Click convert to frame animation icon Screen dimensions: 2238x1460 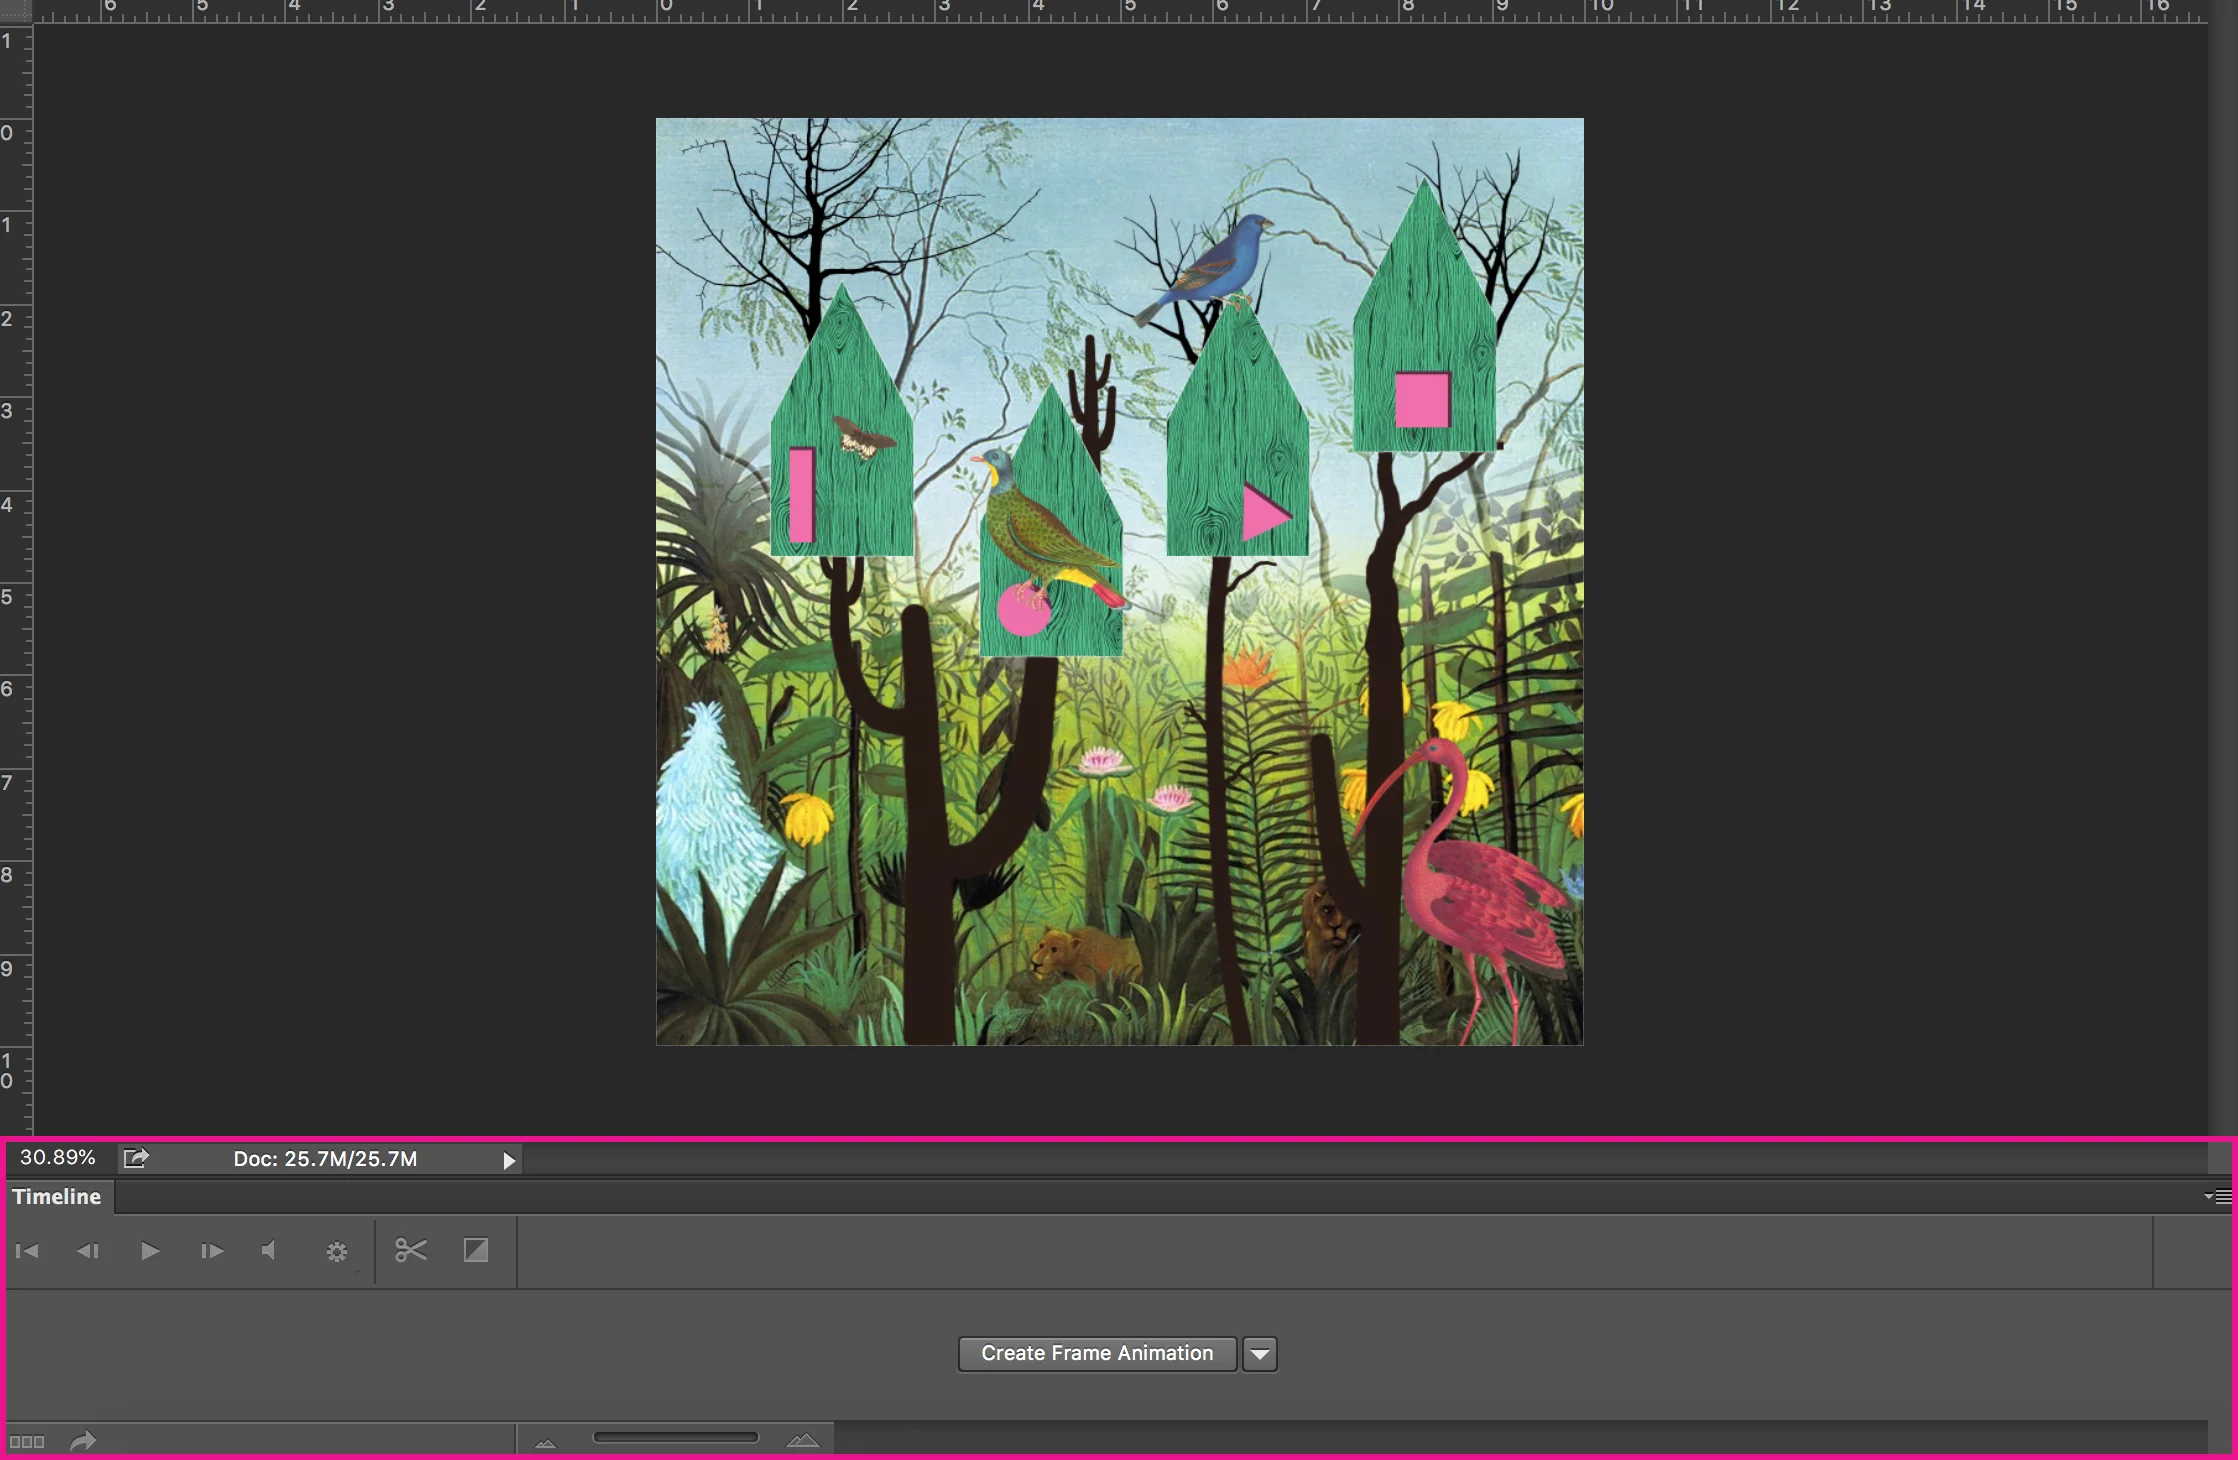coord(27,1442)
